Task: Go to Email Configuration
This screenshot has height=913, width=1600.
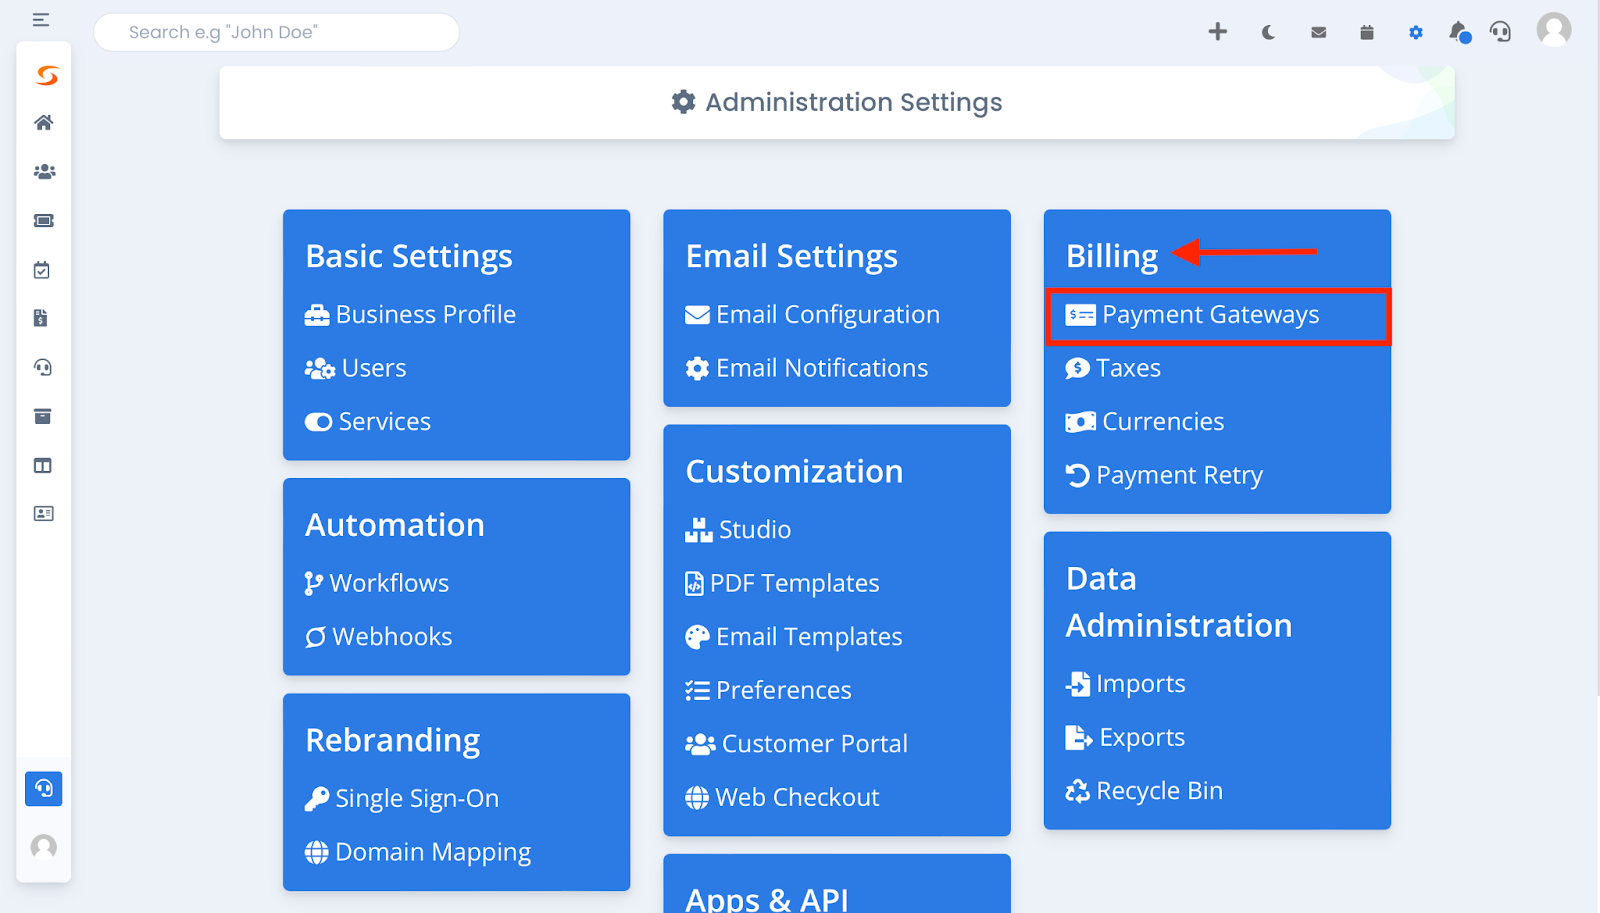Action: [812, 315]
